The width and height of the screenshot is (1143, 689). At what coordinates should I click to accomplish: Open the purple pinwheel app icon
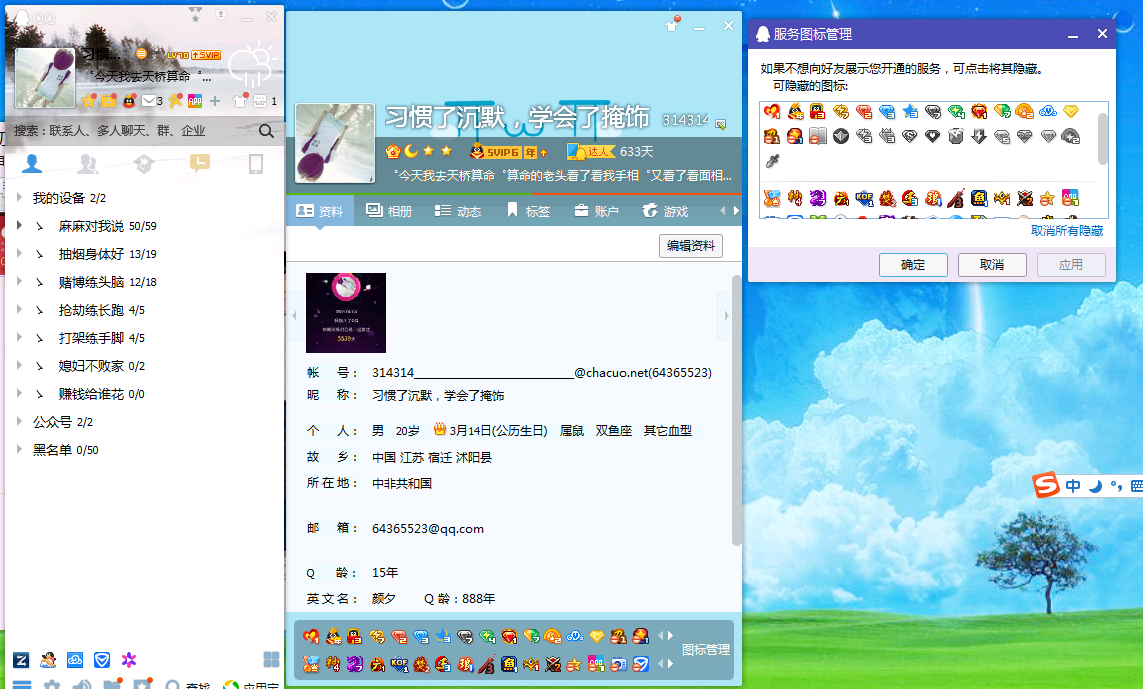pos(129,660)
